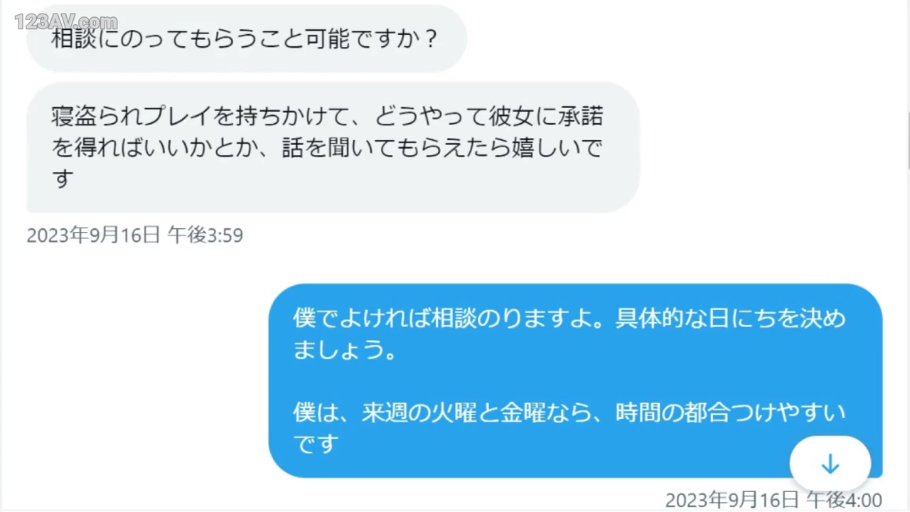Select the blue reply message bubble
Viewport: 910px width, 512px height.
pyautogui.click(x=575, y=381)
